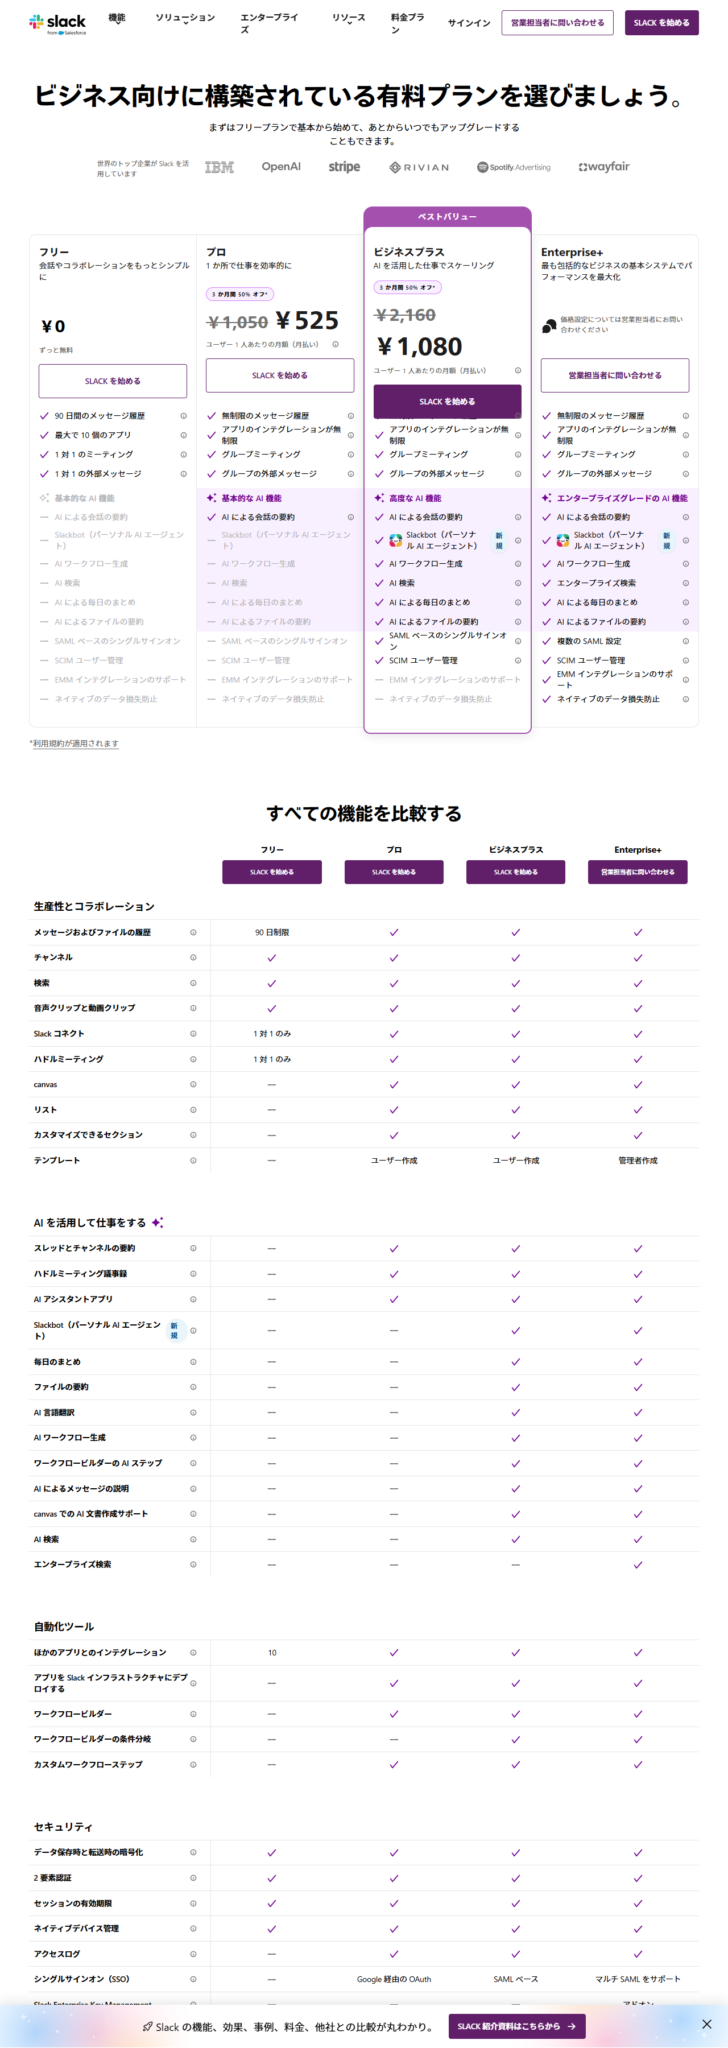Open the ソリューション navigation menu

[x=185, y=18]
